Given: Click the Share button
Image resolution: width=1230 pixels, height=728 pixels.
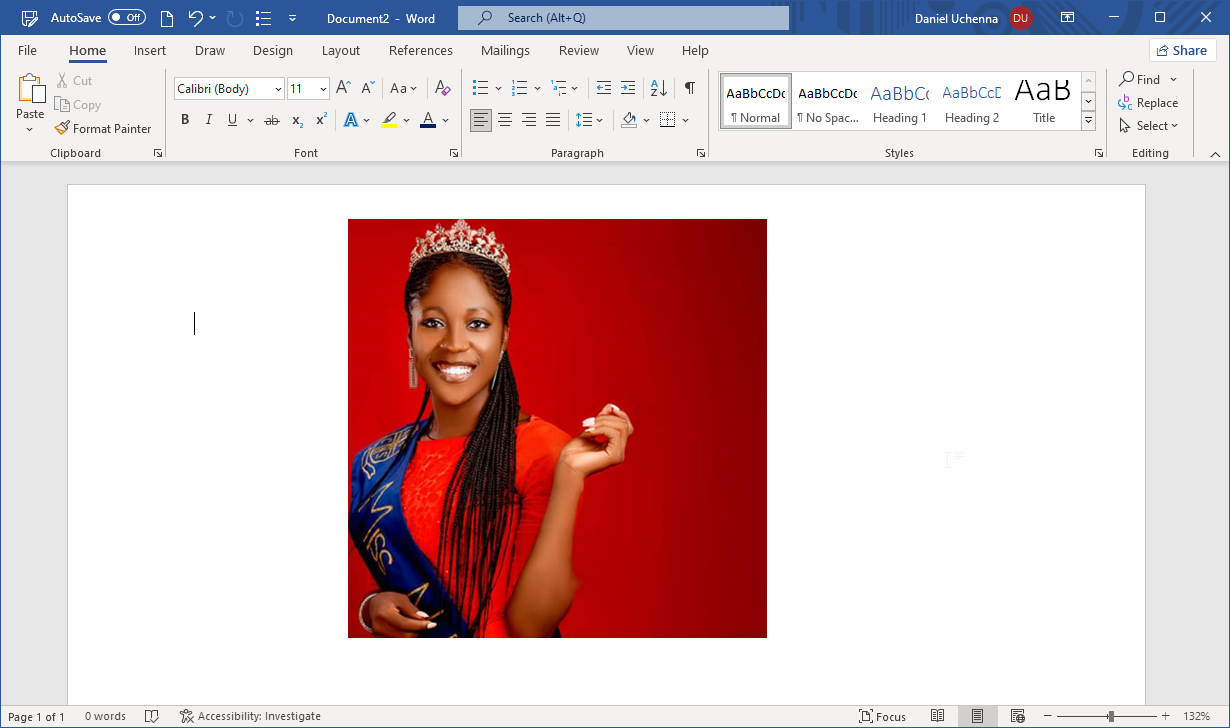Looking at the screenshot, I should [1181, 50].
